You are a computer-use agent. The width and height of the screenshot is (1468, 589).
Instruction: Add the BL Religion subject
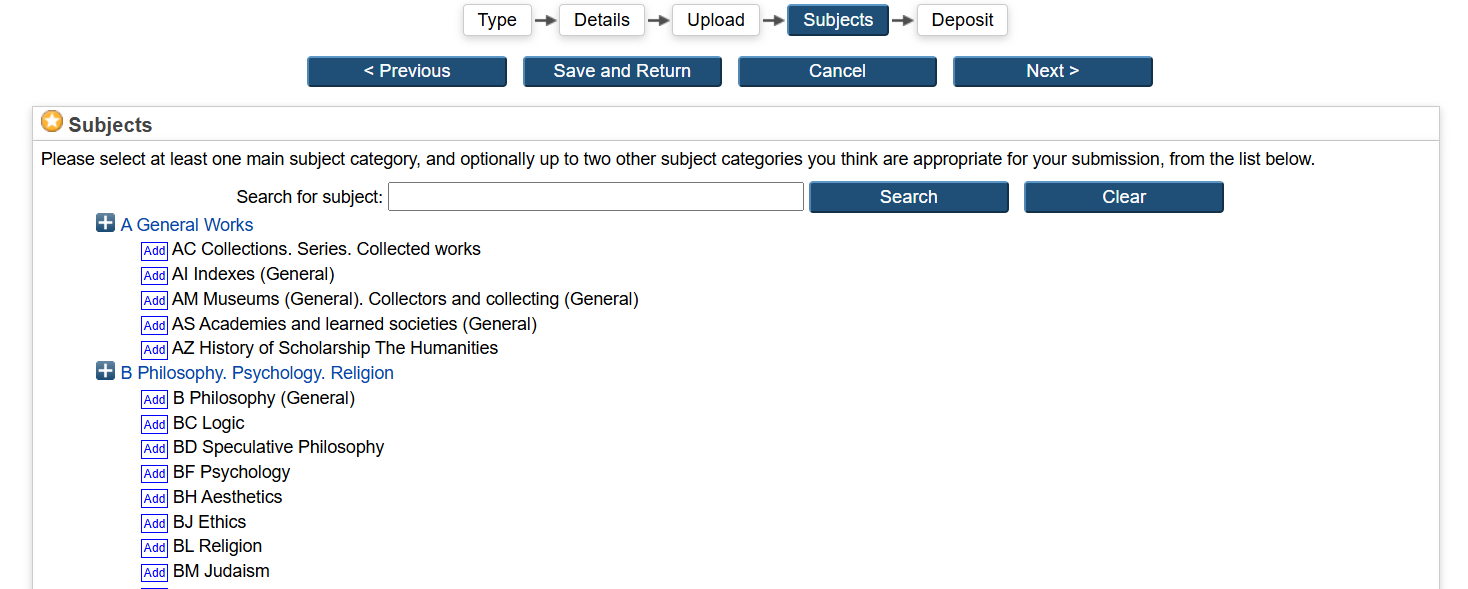click(x=154, y=547)
